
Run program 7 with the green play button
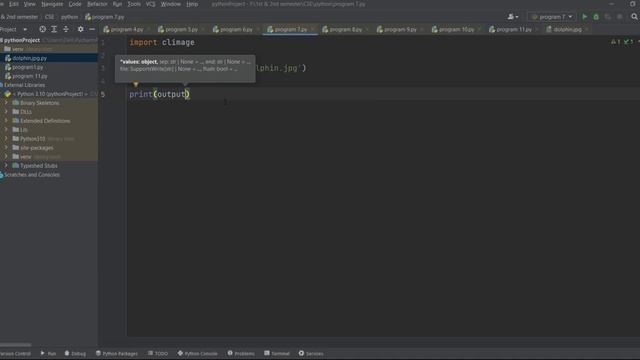tap(584, 17)
